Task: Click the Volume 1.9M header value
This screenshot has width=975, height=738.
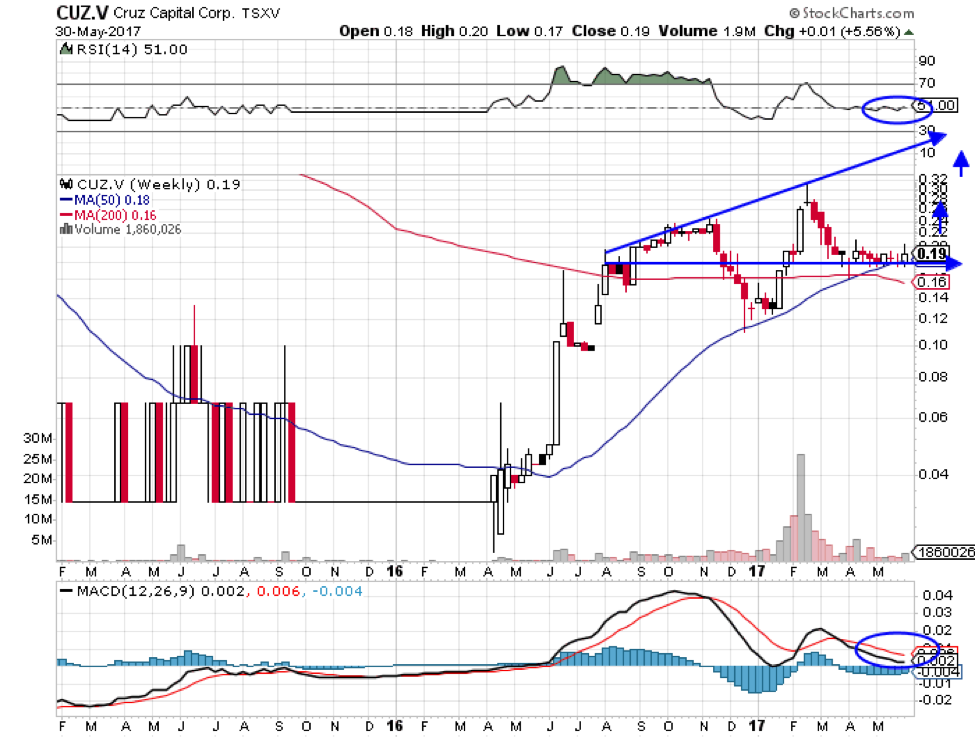Action: (x=708, y=31)
